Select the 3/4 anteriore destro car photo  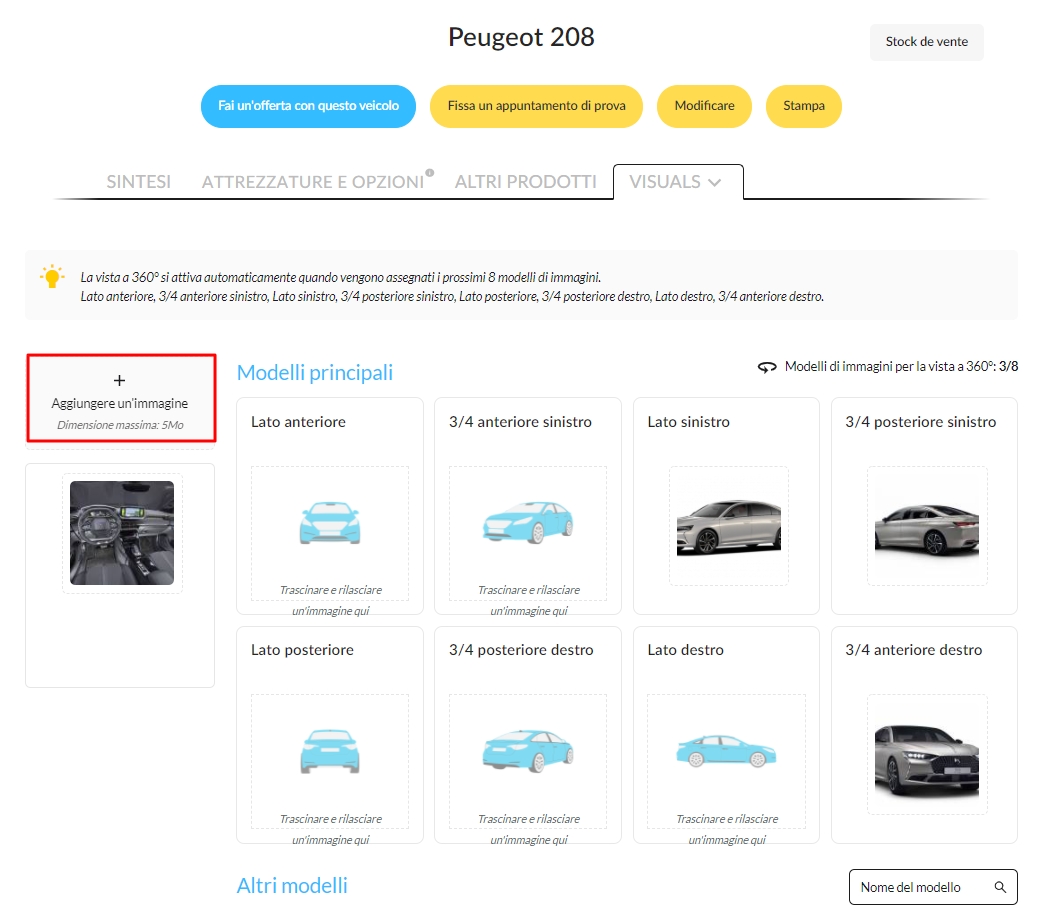click(x=927, y=760)
